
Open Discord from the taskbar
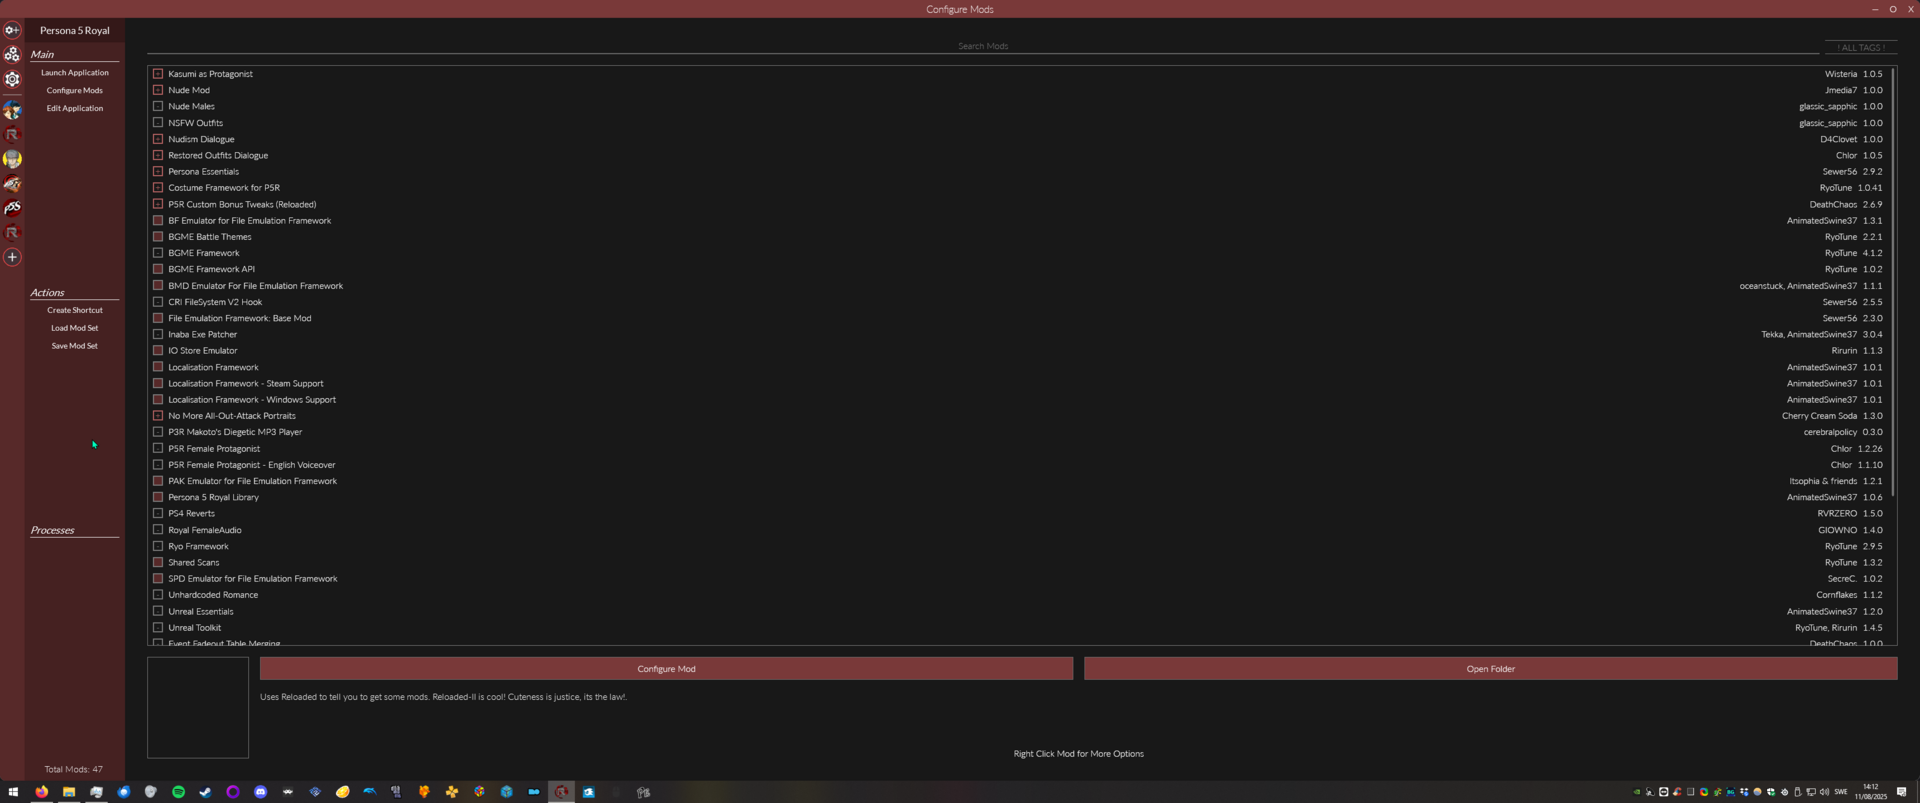(x=260, y=792)
